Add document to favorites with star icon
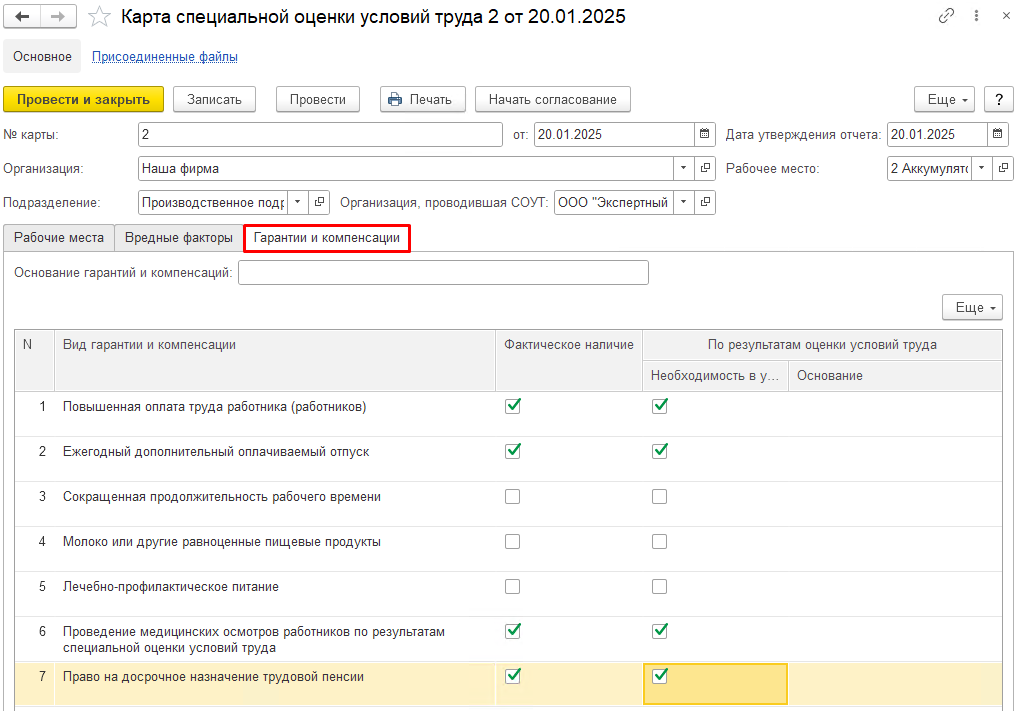This screenshot has width=1018, height=711. 99,17
